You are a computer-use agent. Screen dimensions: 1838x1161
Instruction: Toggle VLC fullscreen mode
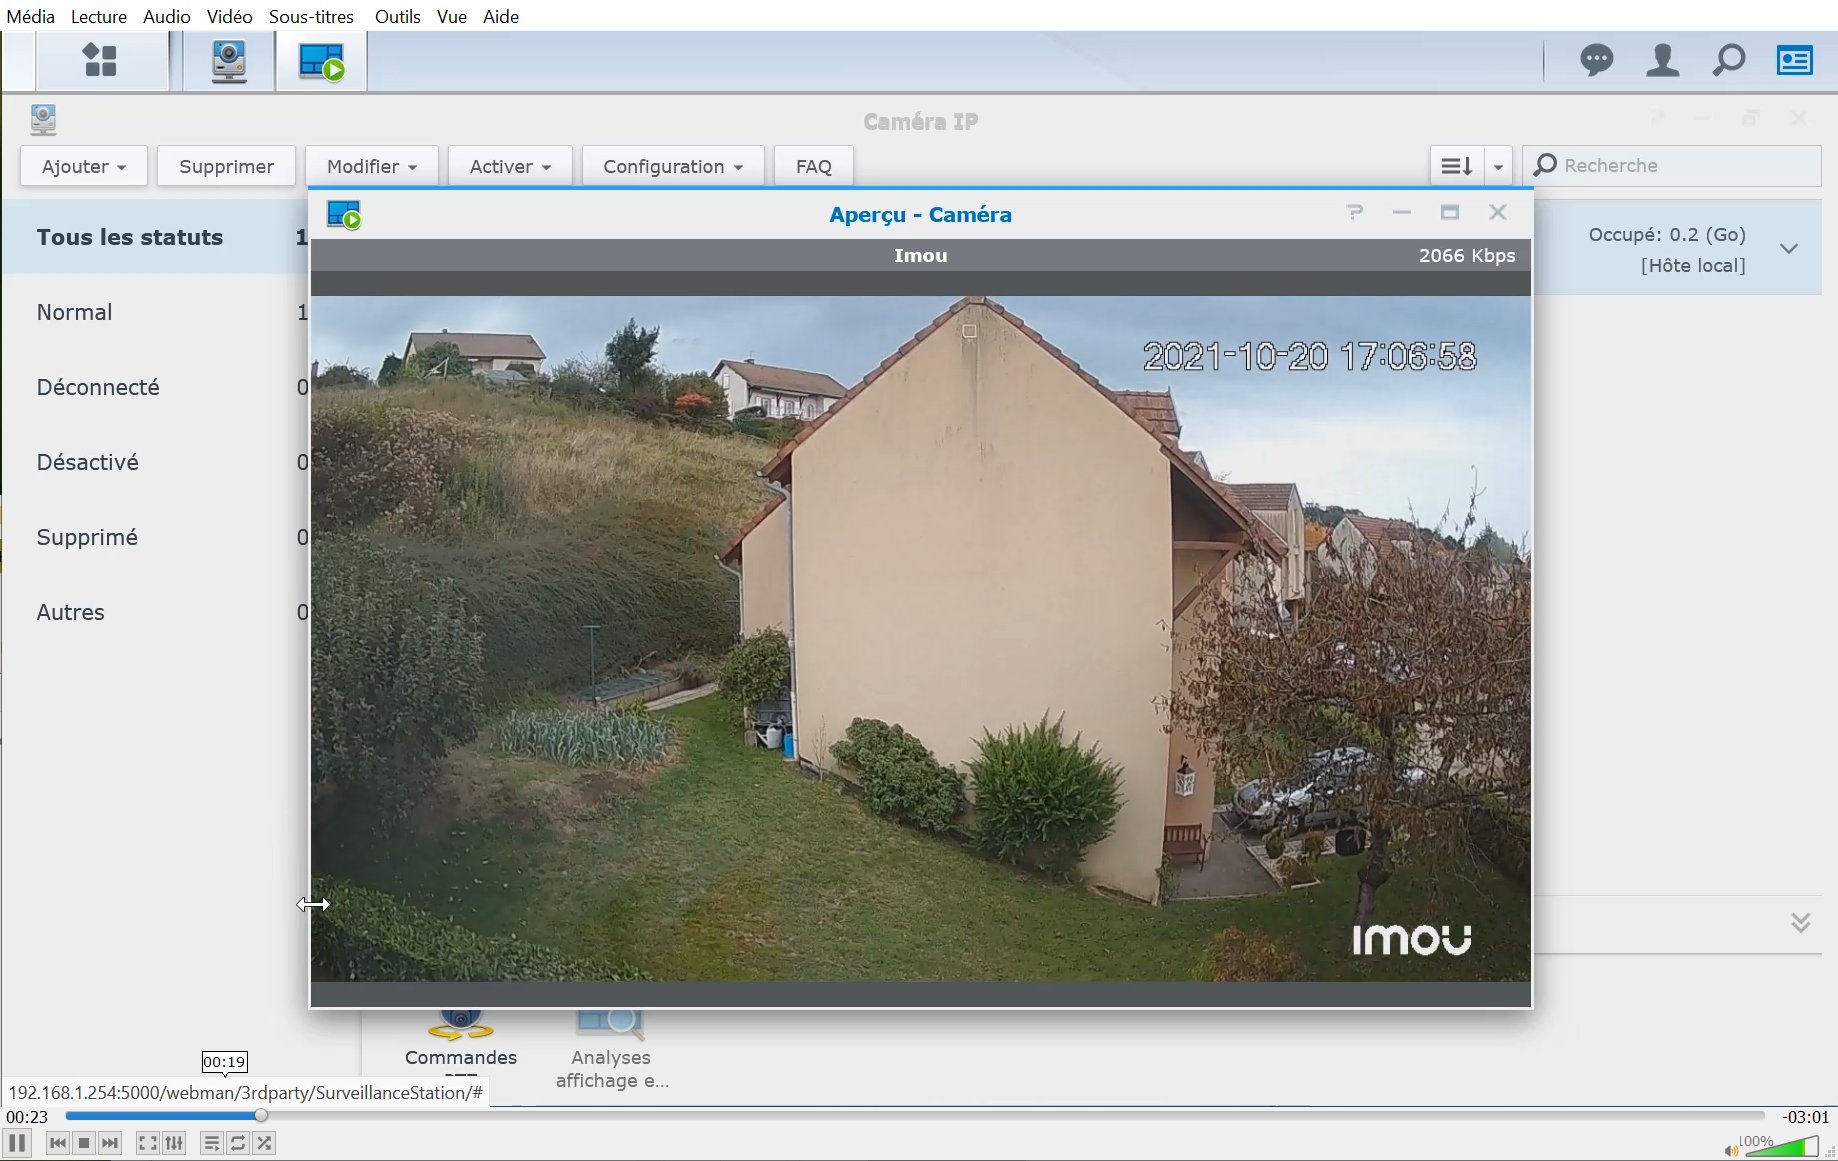point(148,1143)
